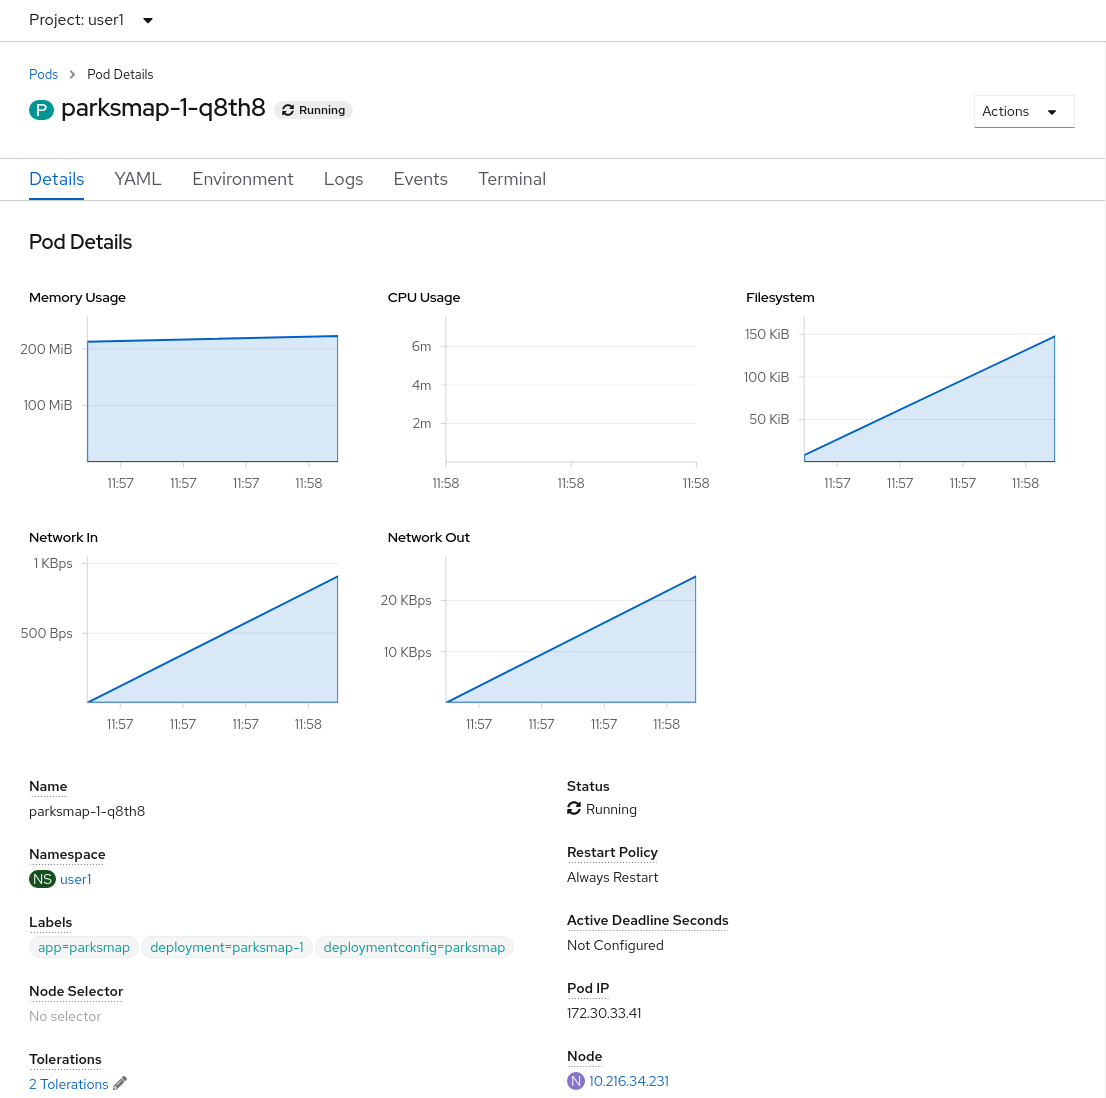View the Events tab
Viewport: 1106px width, 1098px height.
[420, 179]
